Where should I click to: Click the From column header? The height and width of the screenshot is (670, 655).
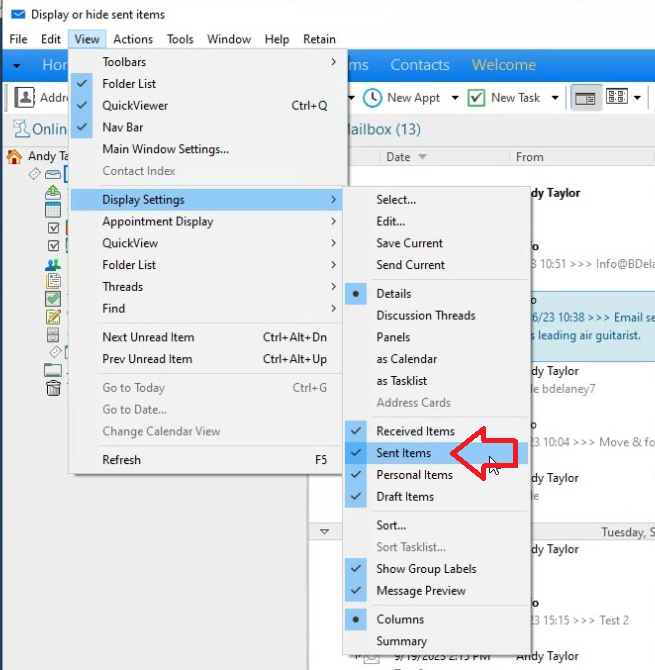(x=530, y=157)
